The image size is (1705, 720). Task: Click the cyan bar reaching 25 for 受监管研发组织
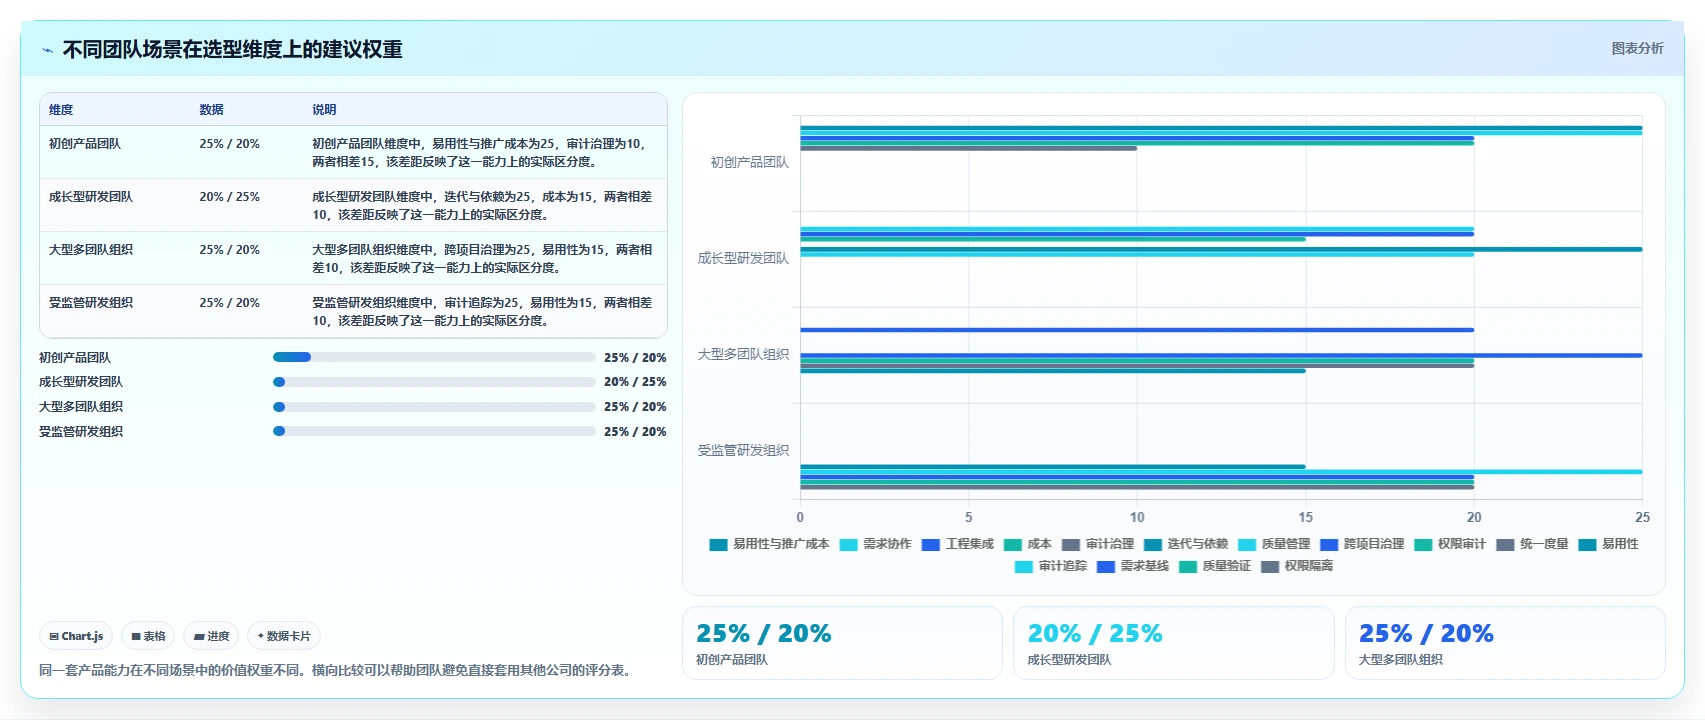pos(1221,472)
